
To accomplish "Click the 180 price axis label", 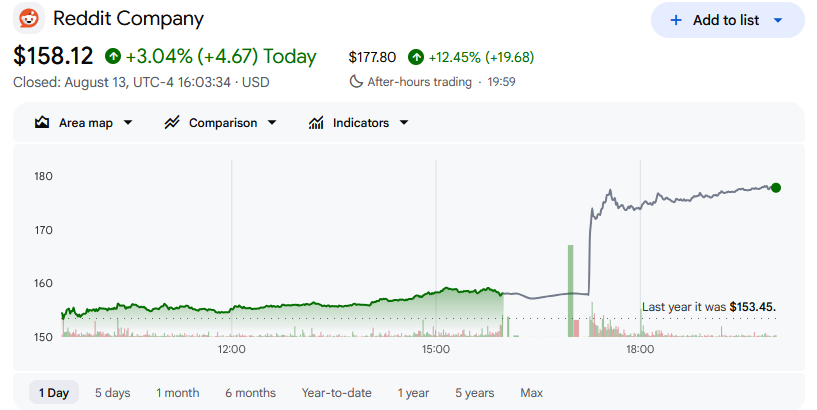I will click(x=43, y=176).
